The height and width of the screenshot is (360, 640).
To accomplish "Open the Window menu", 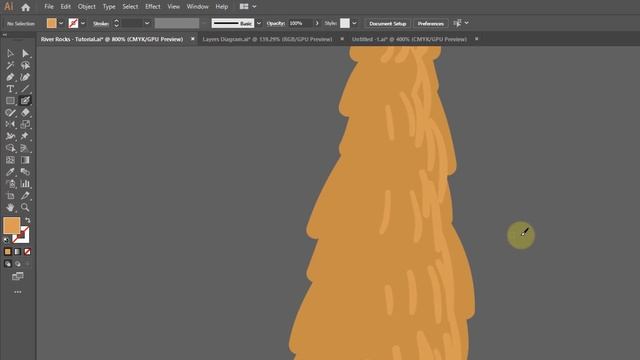I will pos(198,7).
